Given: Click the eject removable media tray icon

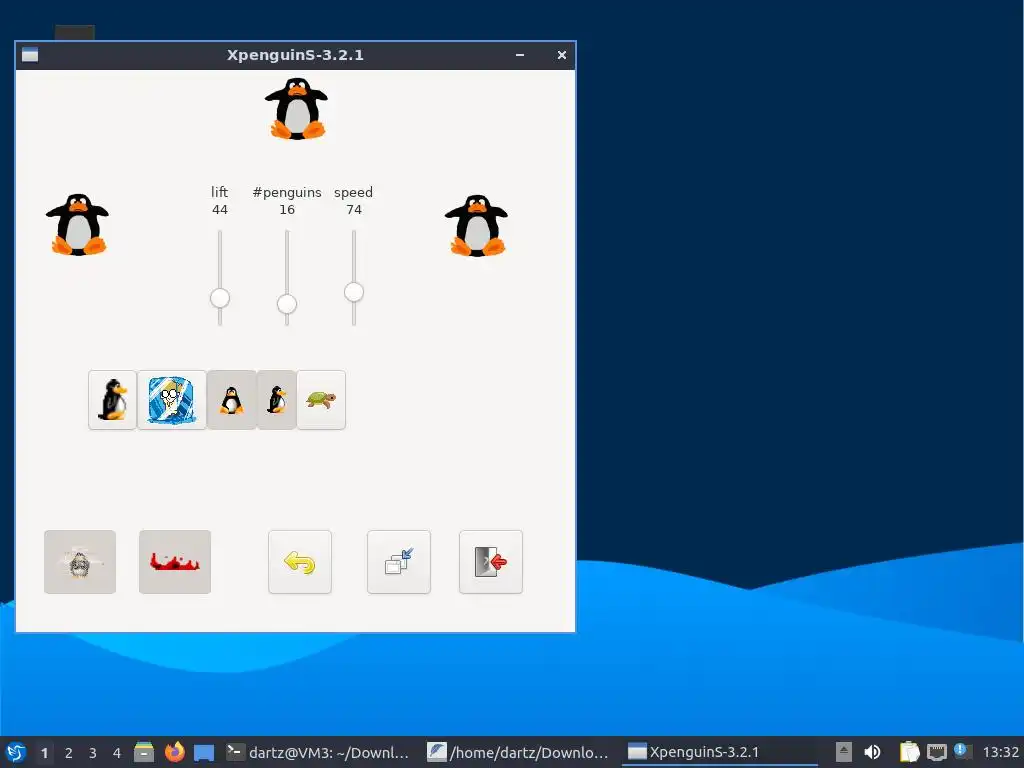Looking at the screenshot, I should [x=844, y=752].
